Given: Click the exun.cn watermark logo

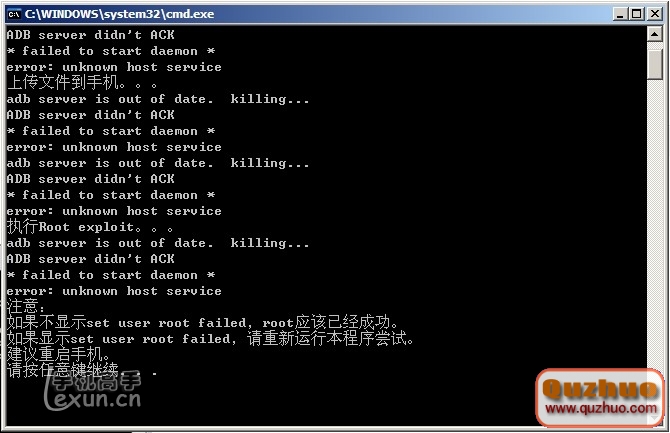Looking at the screenshot, I should (x=92, y=391).
